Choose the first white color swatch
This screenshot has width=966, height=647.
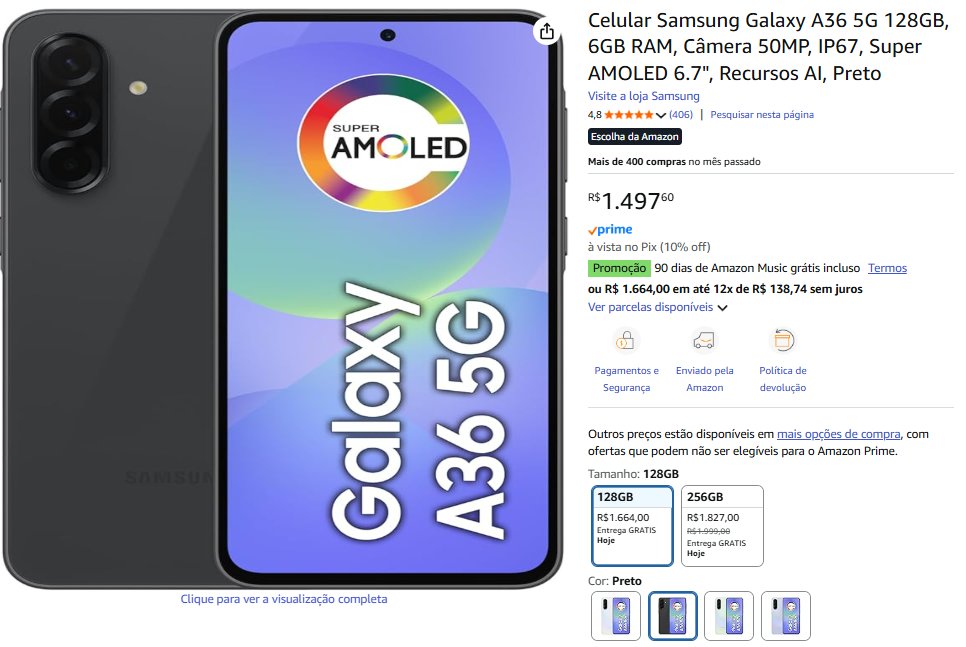click(x=615, y=616)
